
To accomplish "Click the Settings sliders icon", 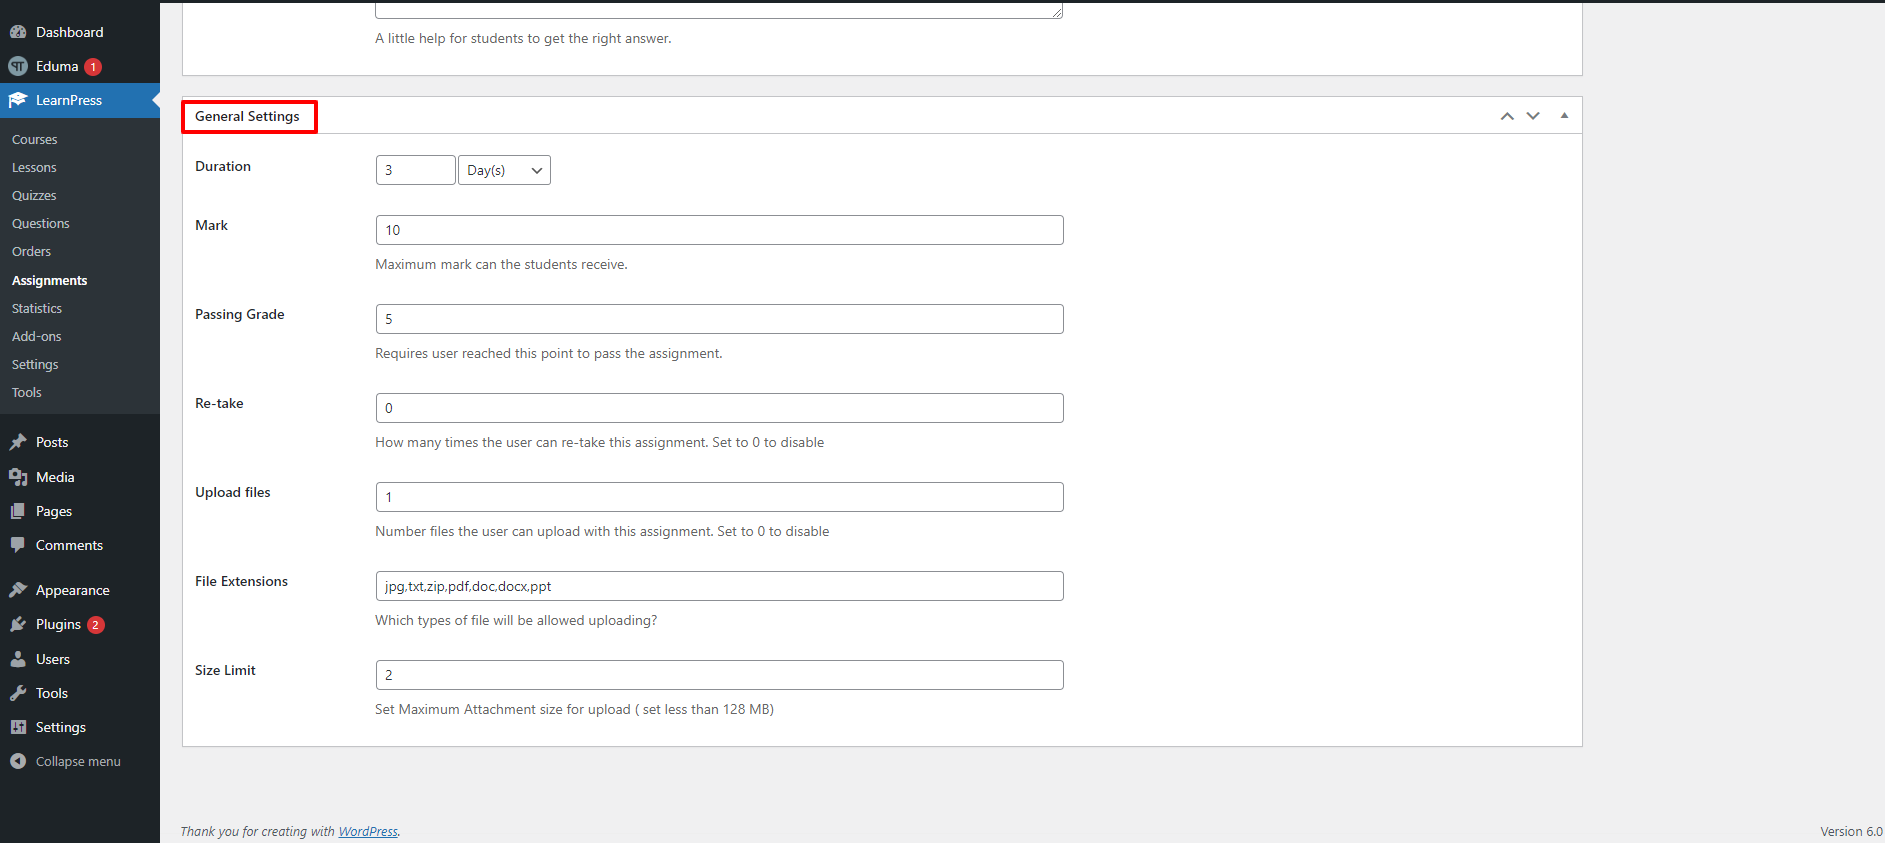I will tap(18, 727).
